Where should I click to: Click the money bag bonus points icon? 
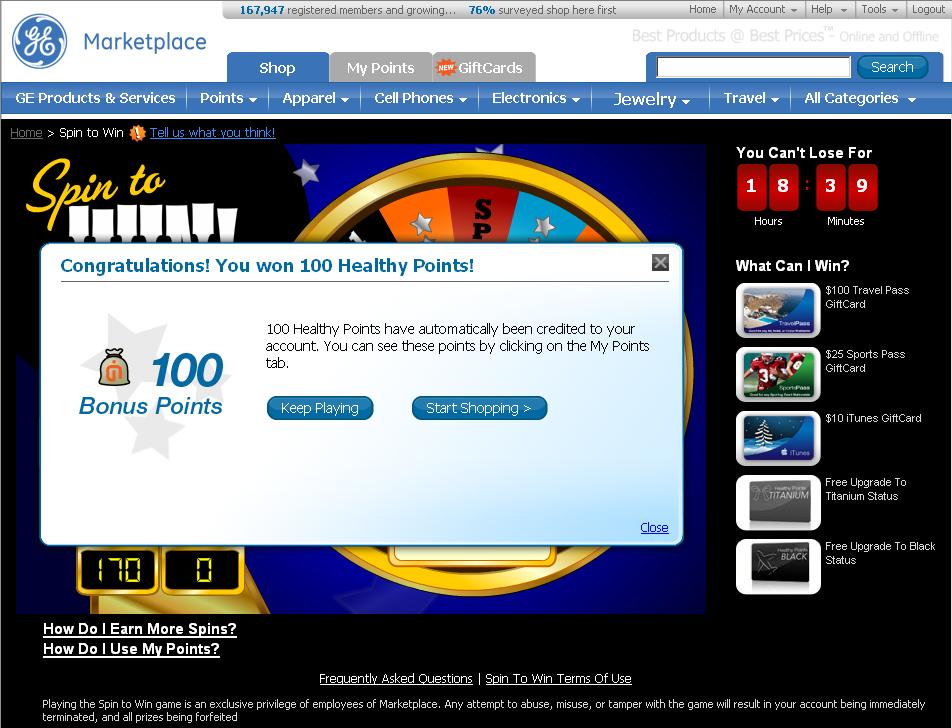click(x=114, y=367)
